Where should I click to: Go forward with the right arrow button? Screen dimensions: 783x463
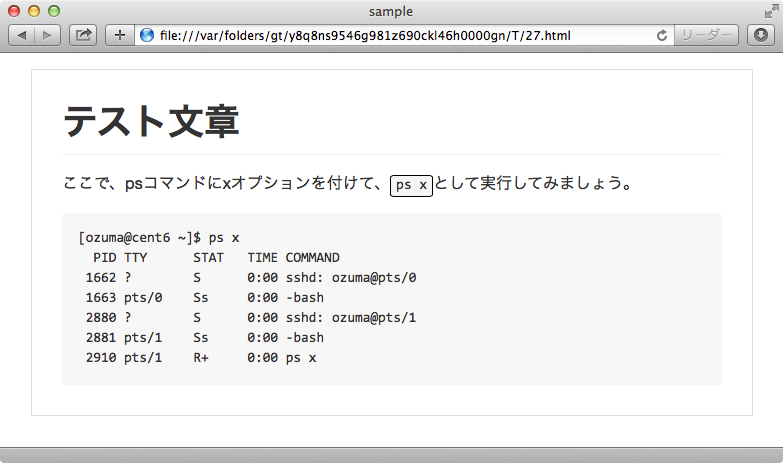(x=47, y=35)
